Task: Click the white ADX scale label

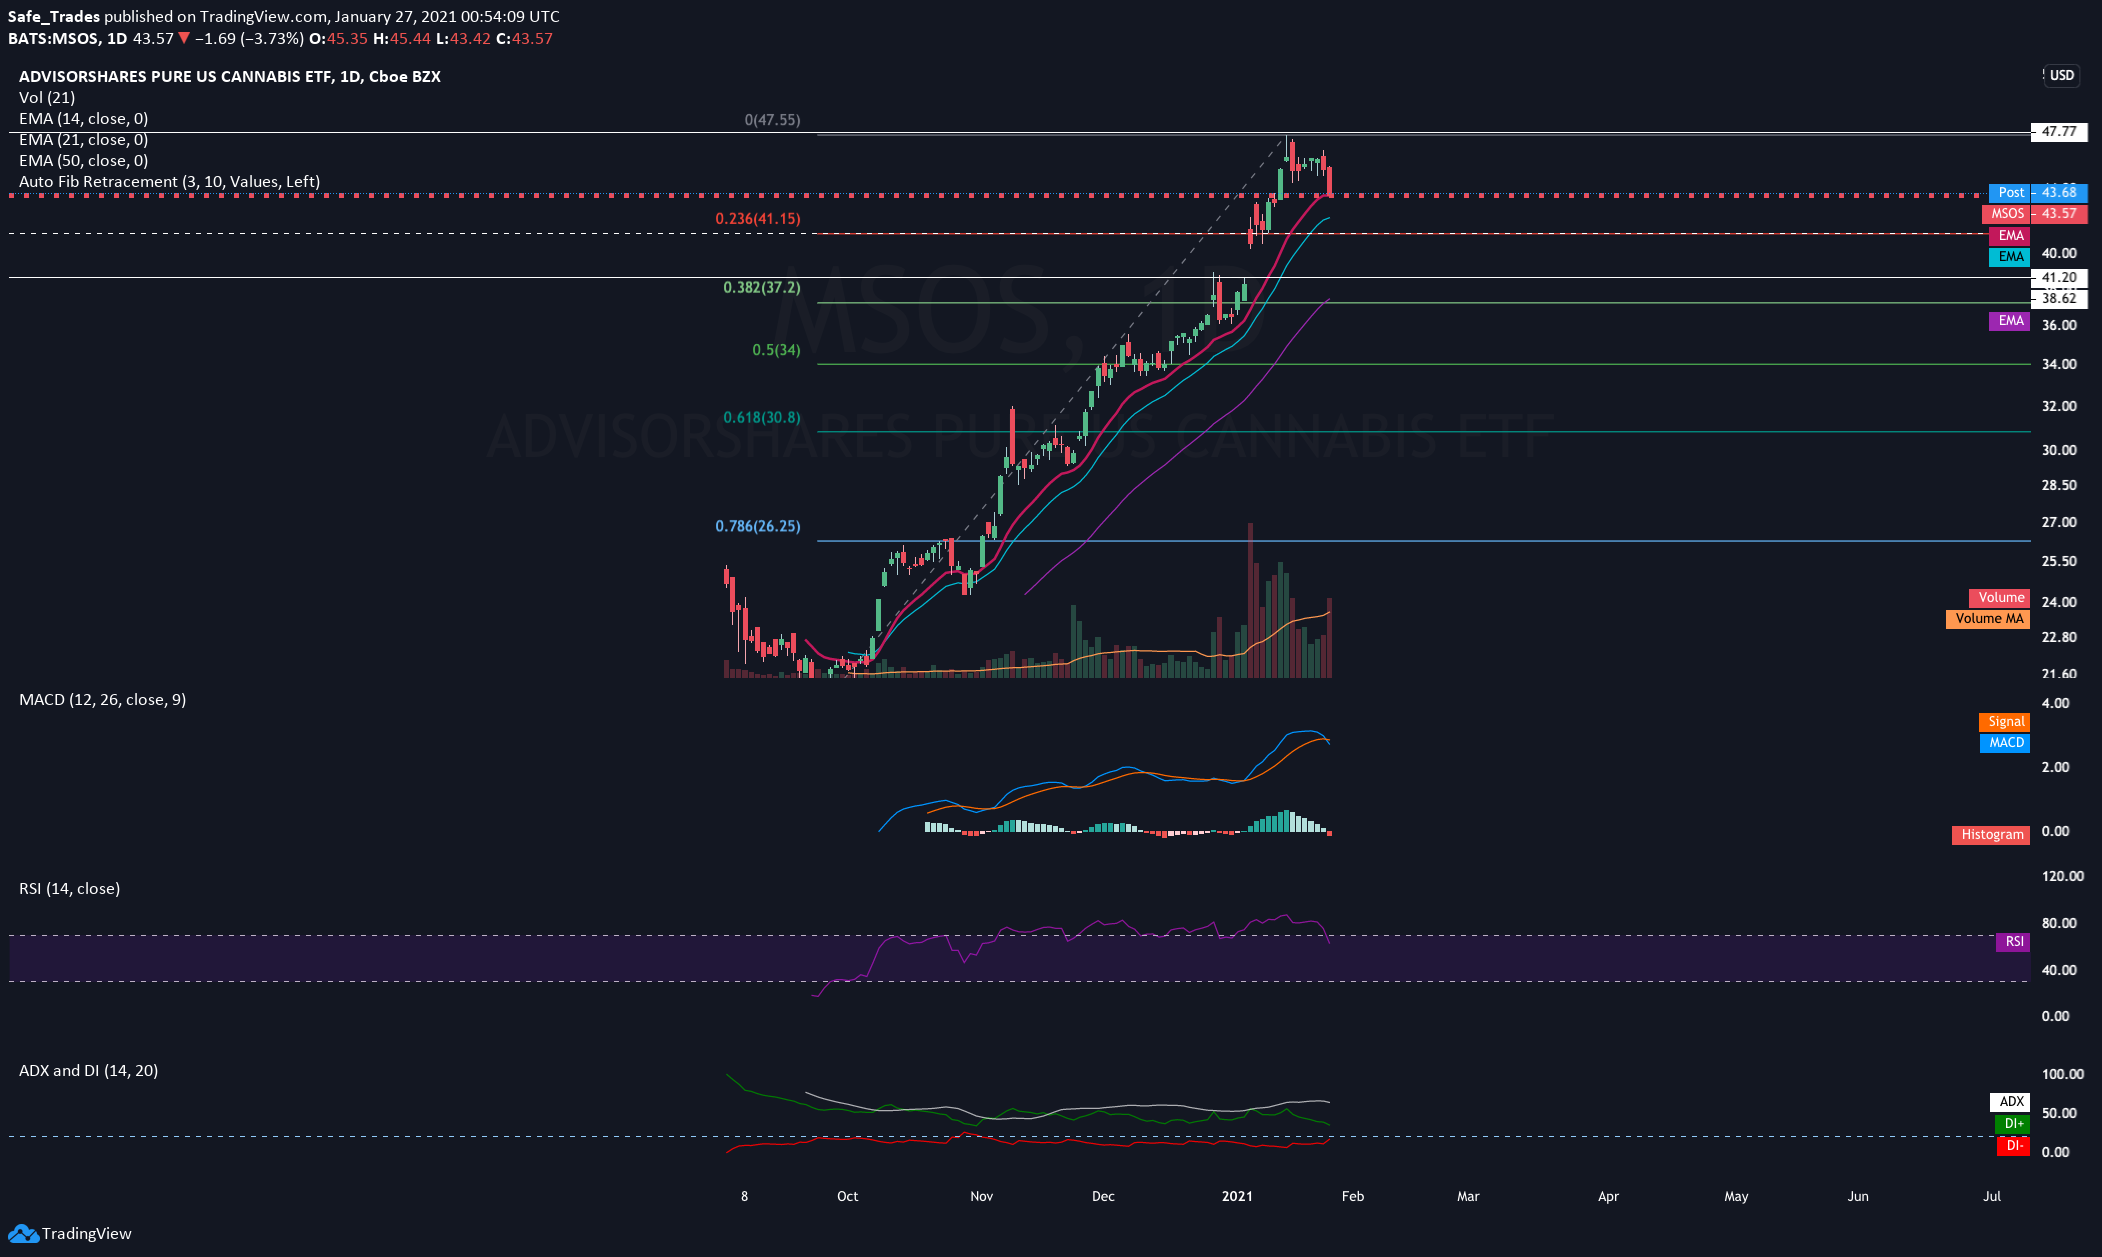Action: click(x=2010, y=1102)
